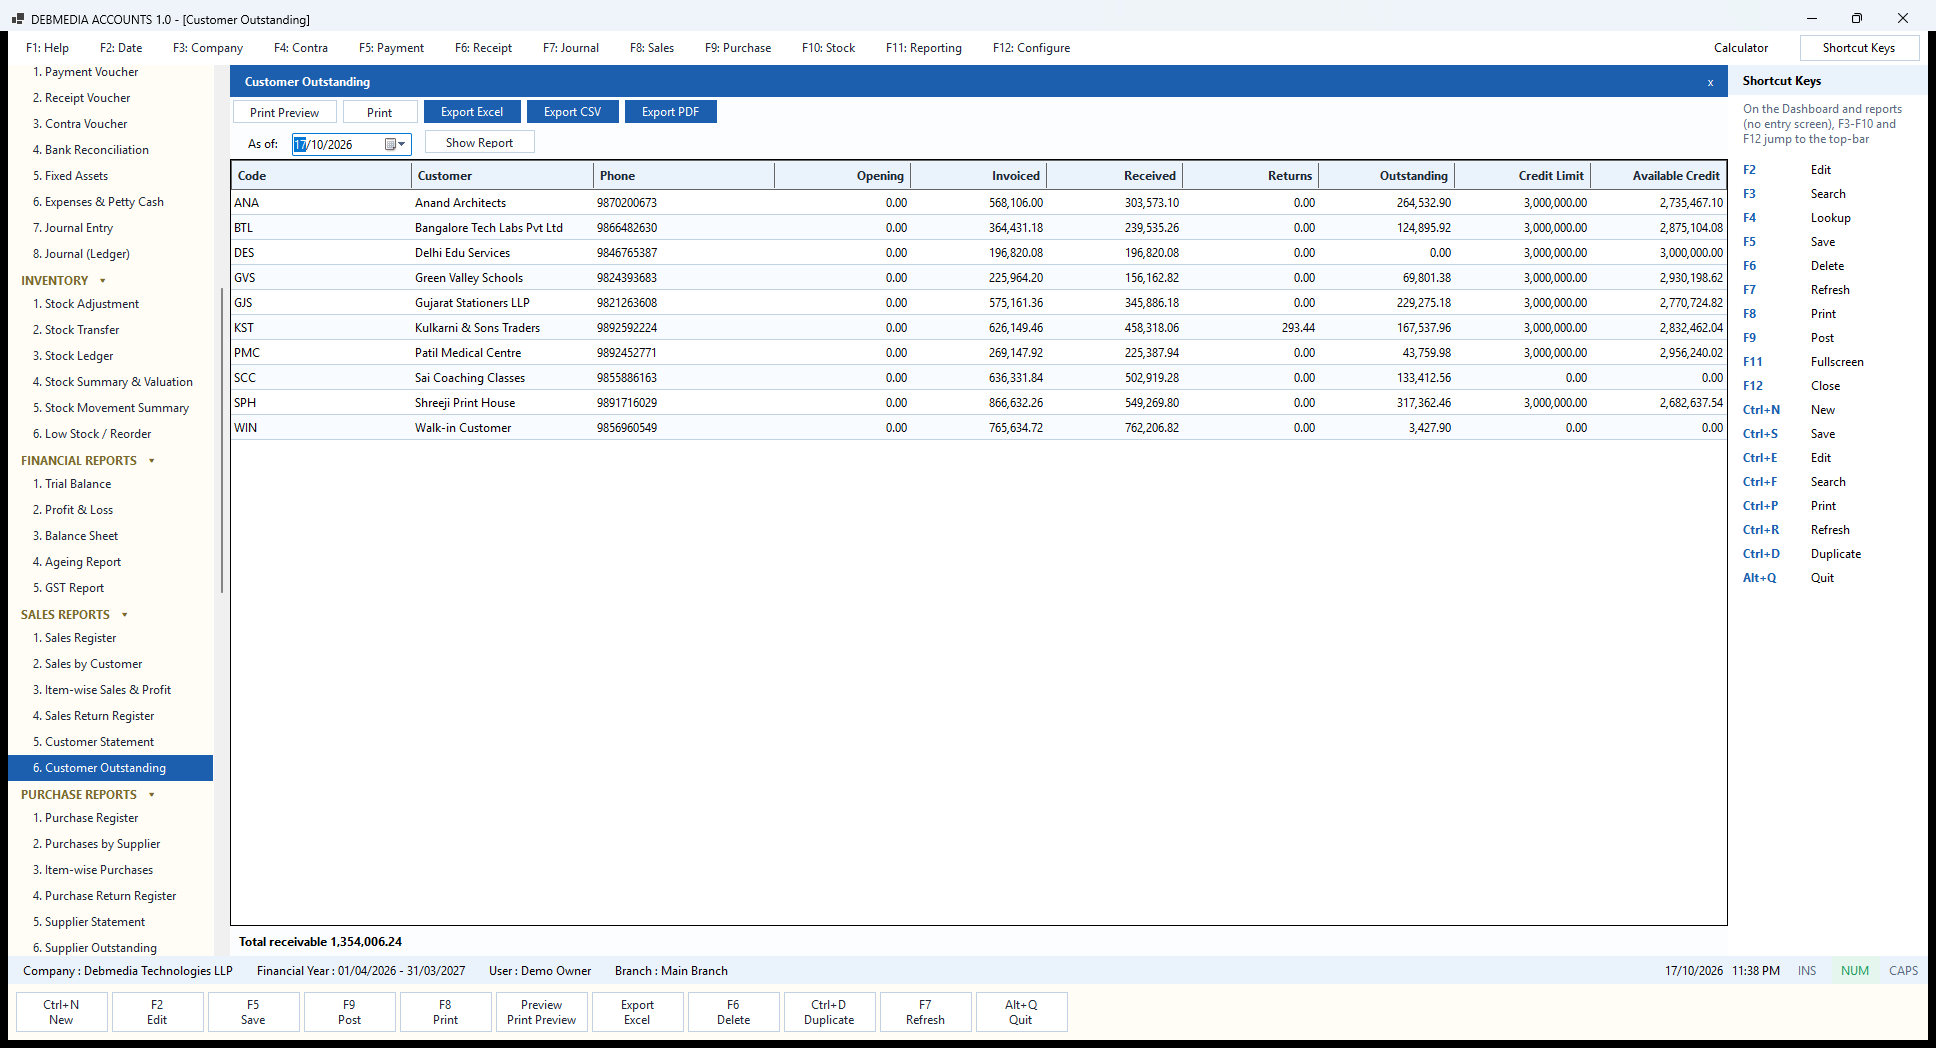The height and width of the screenshot is (1048, 1936).
Task: Click the Print Preview toolbar button
Action: pyautogui.click(x=284, y=112)
